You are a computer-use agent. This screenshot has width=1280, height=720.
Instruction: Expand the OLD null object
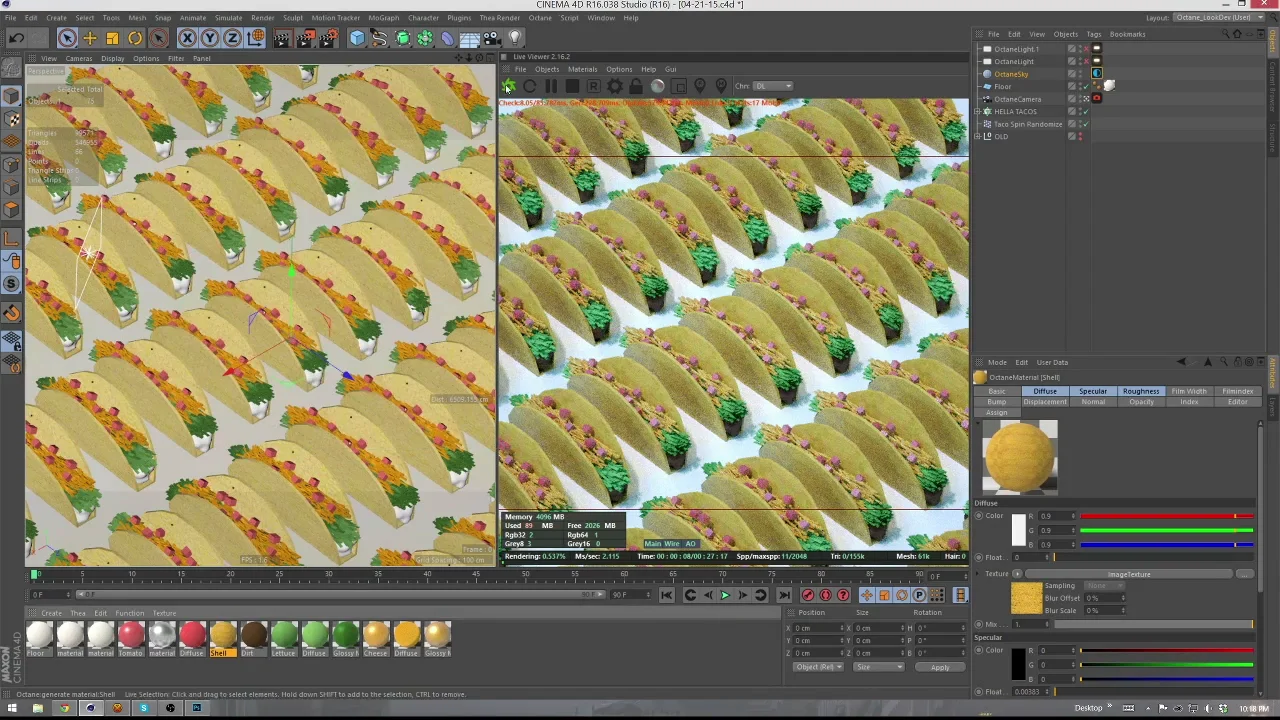[979, 136]
